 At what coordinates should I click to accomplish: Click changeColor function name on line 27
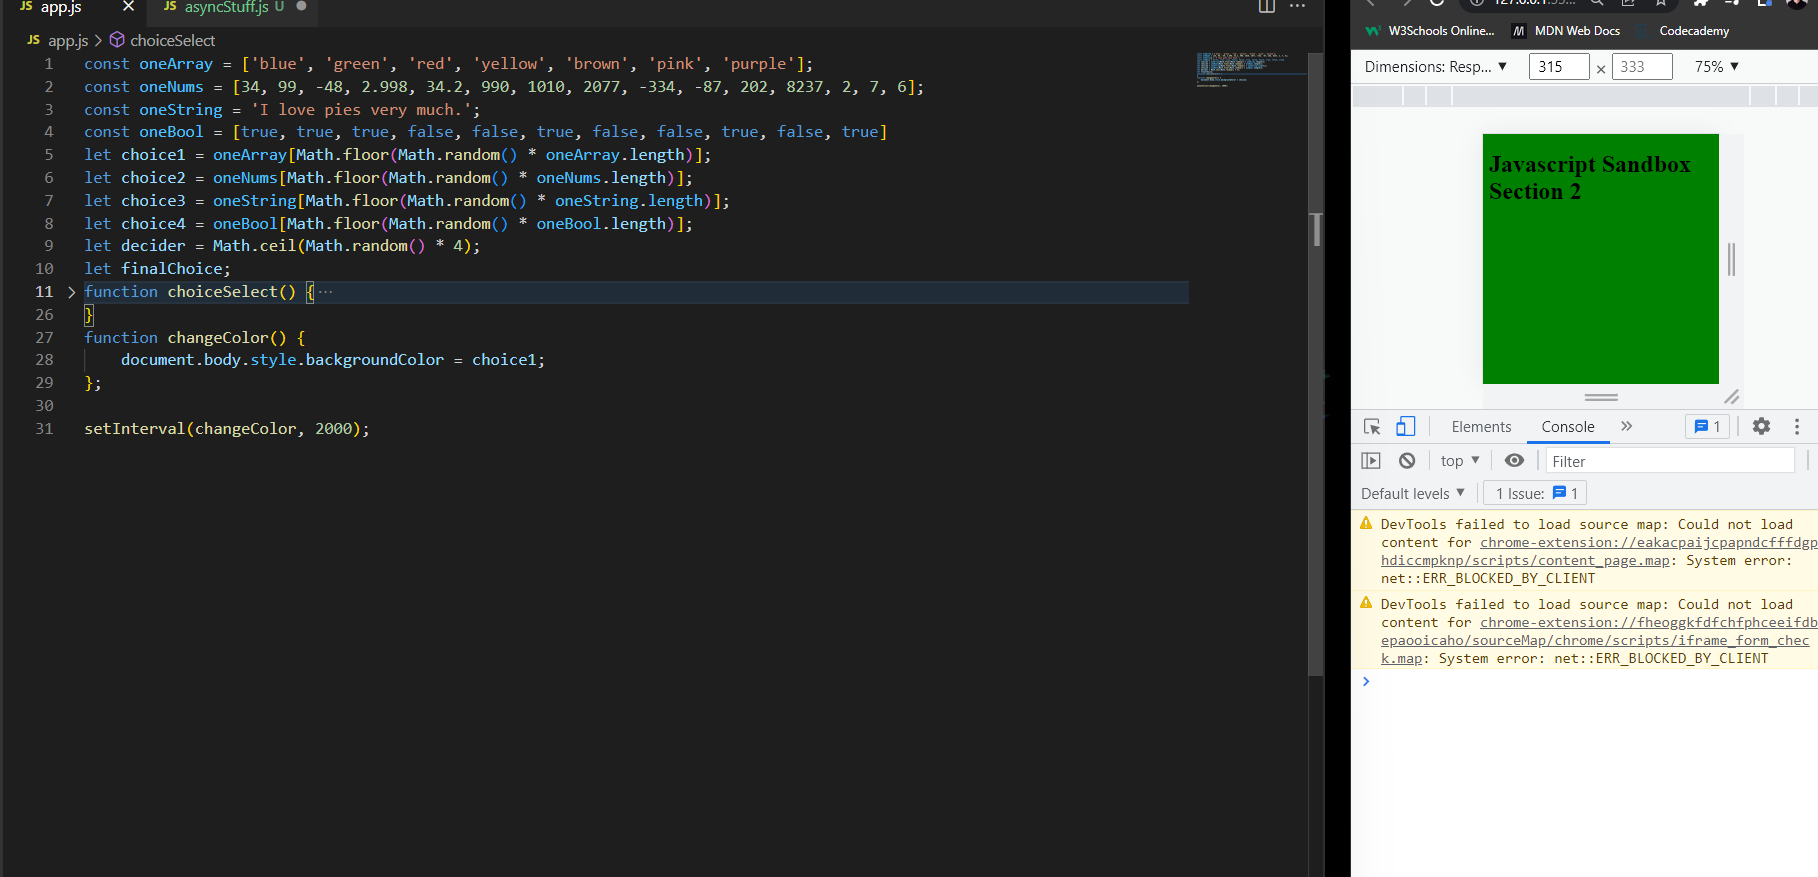pyautogui.click(x=217, y=338)
